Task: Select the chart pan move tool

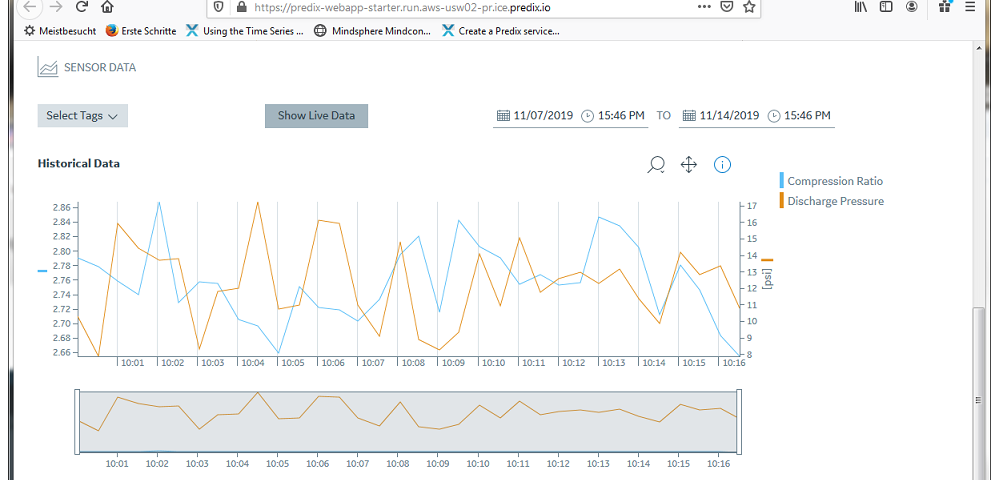Action: coord(689,165)
